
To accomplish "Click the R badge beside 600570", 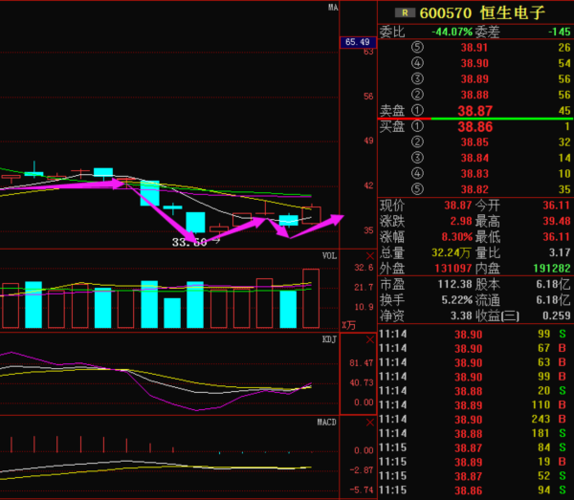I will coord(405,13).
